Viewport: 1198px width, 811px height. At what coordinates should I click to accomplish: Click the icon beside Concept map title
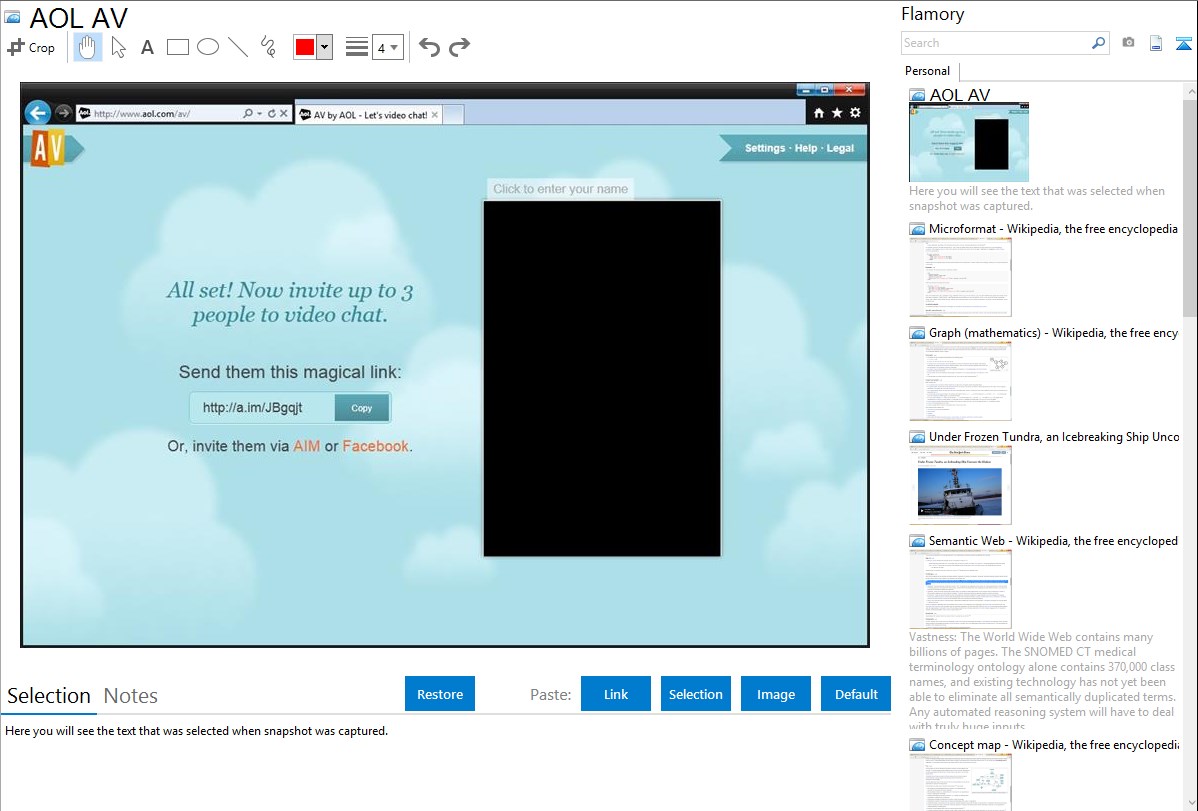[x=917, y=745]
